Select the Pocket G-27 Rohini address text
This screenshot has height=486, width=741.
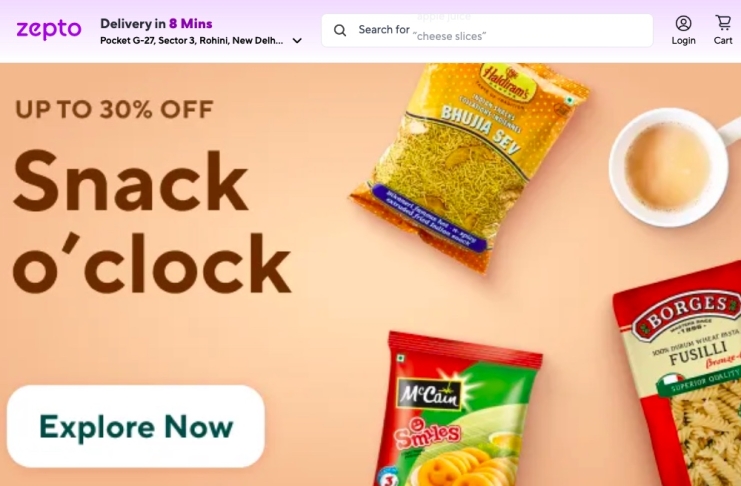(x=191, y=41)
